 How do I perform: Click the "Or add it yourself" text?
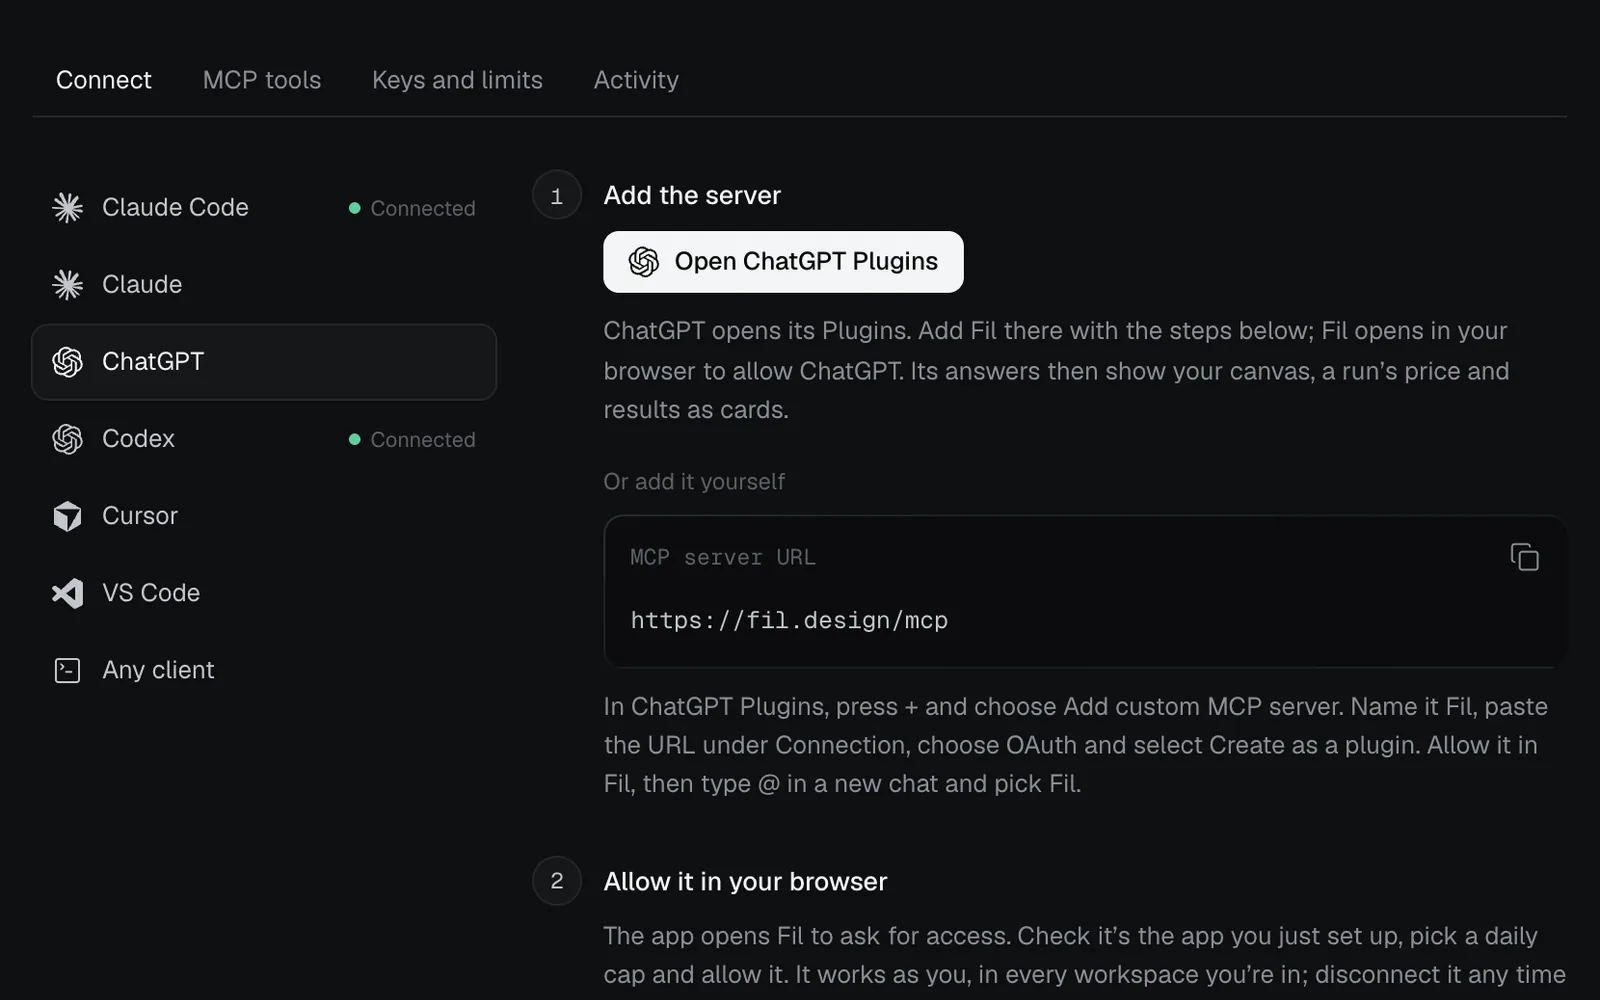[x=694, y=482]
